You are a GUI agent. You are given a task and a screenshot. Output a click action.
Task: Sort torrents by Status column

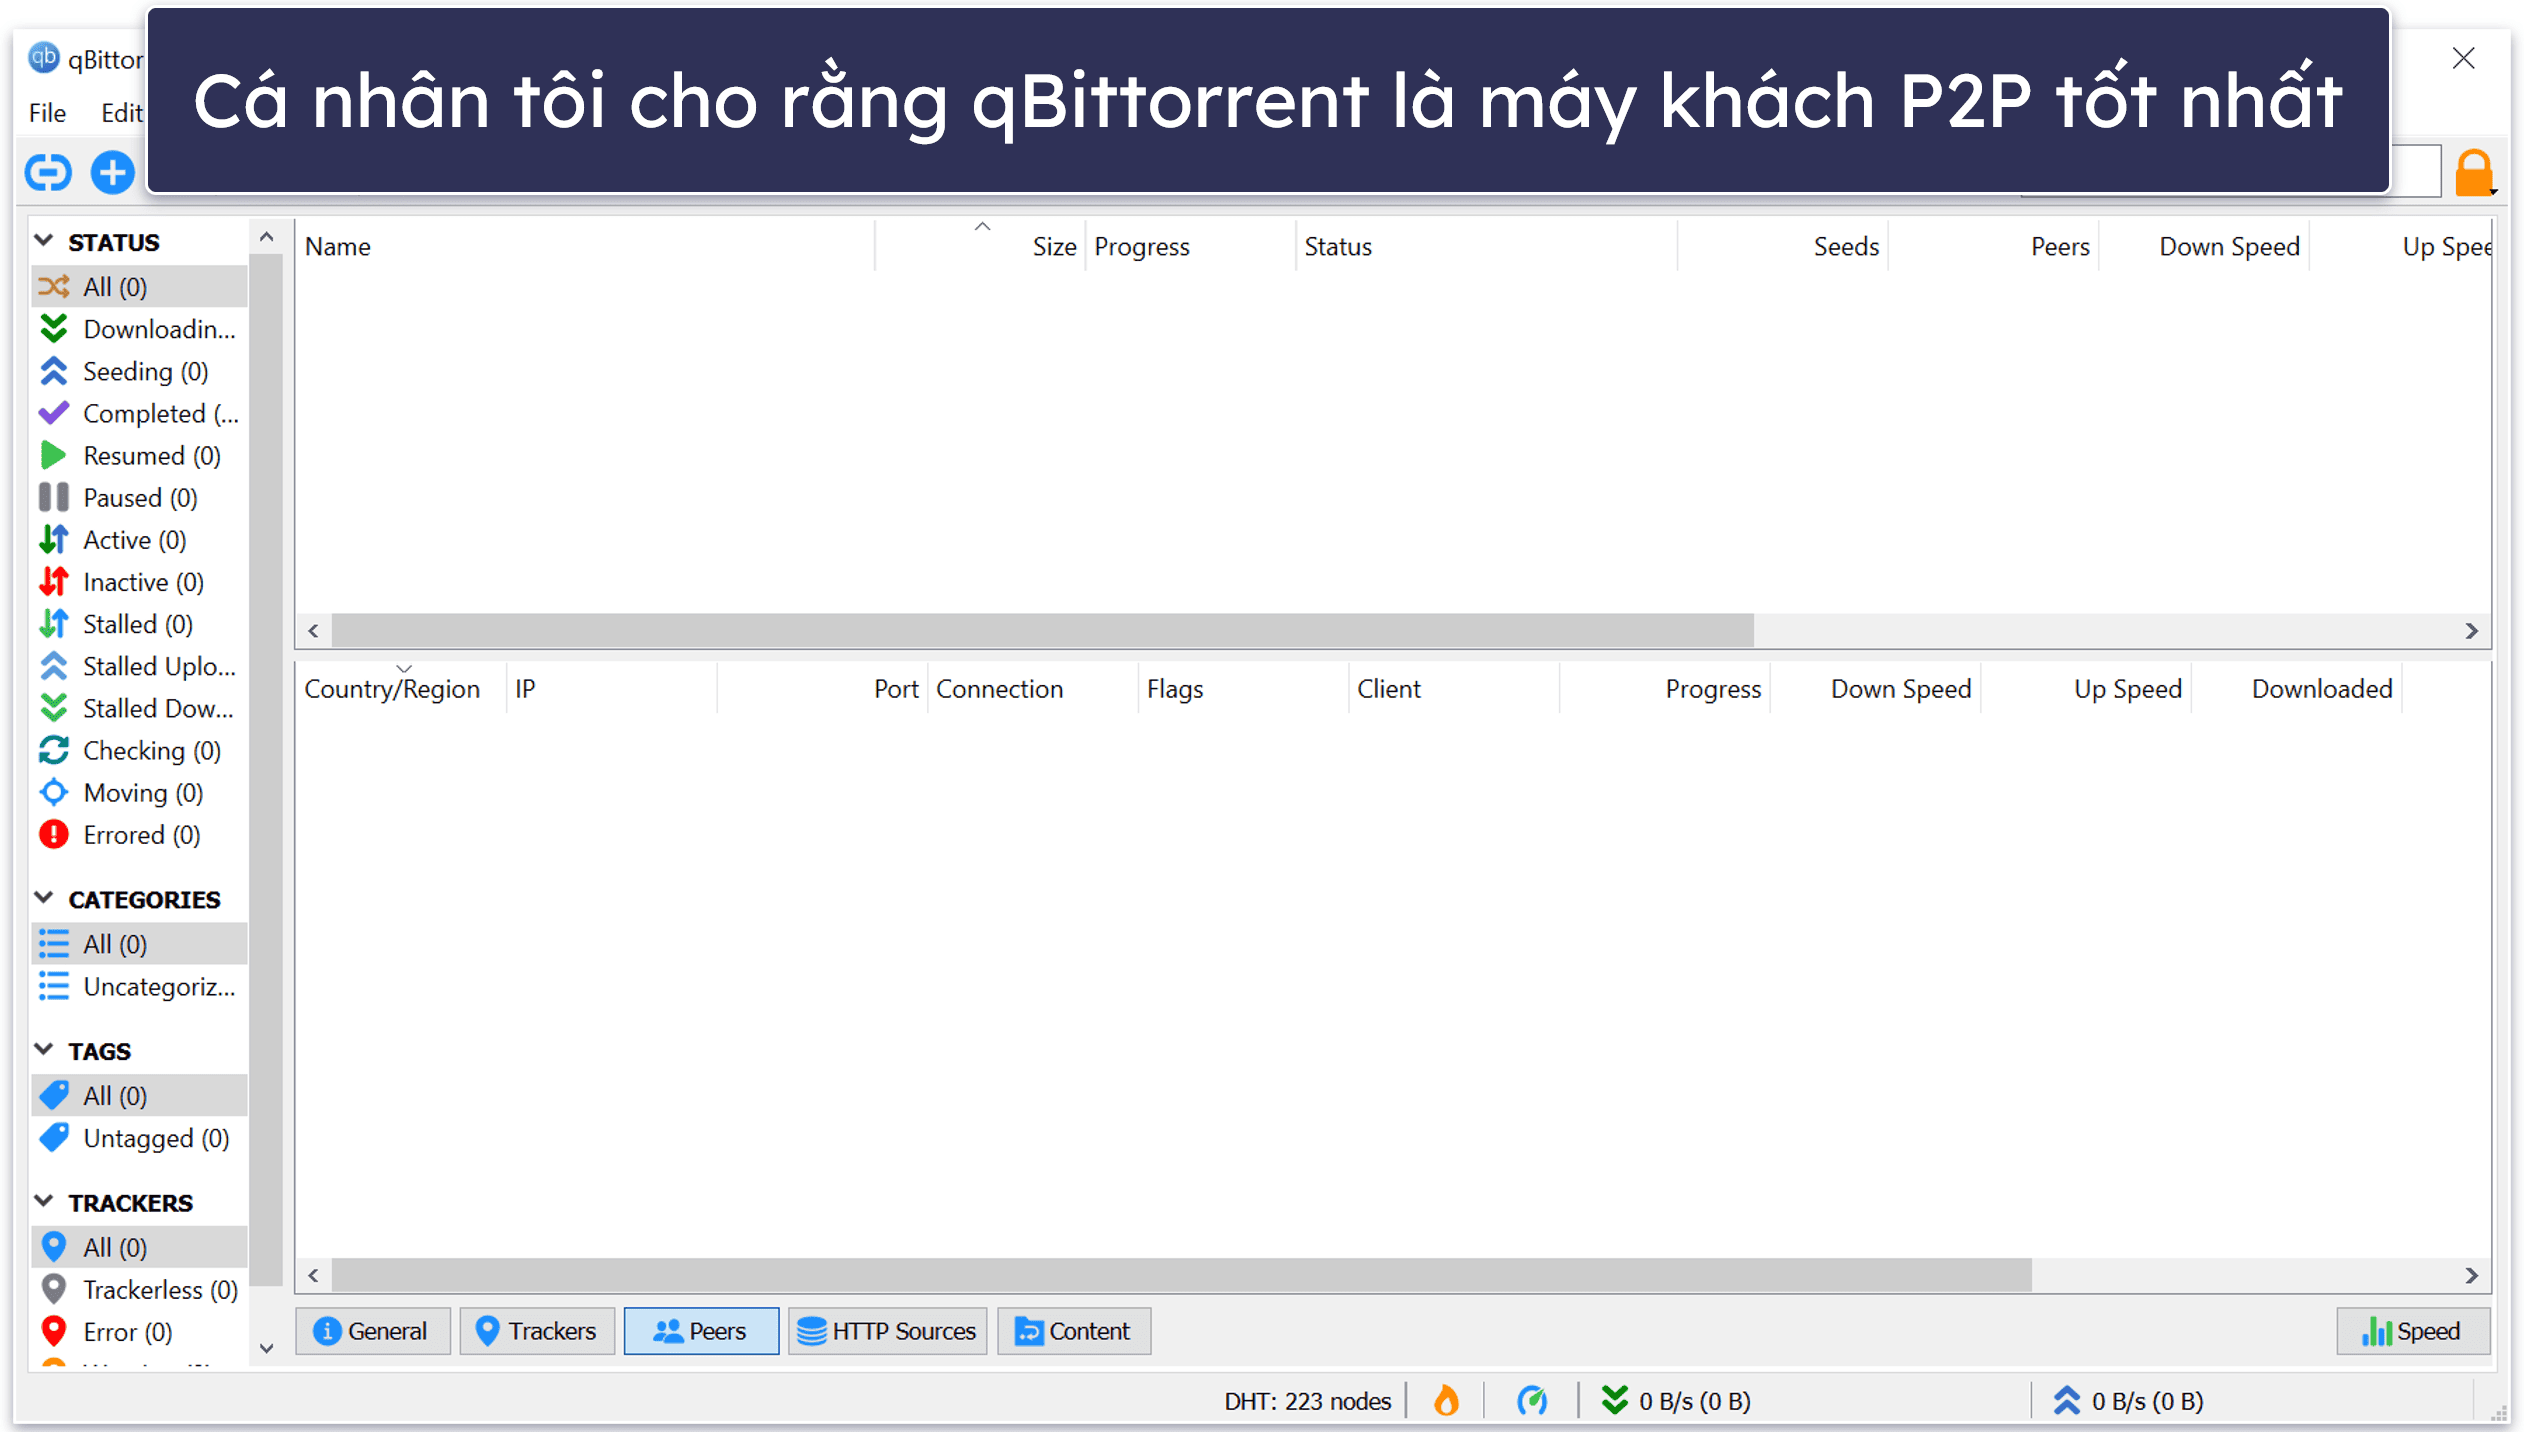click(x=1486, y=246)
